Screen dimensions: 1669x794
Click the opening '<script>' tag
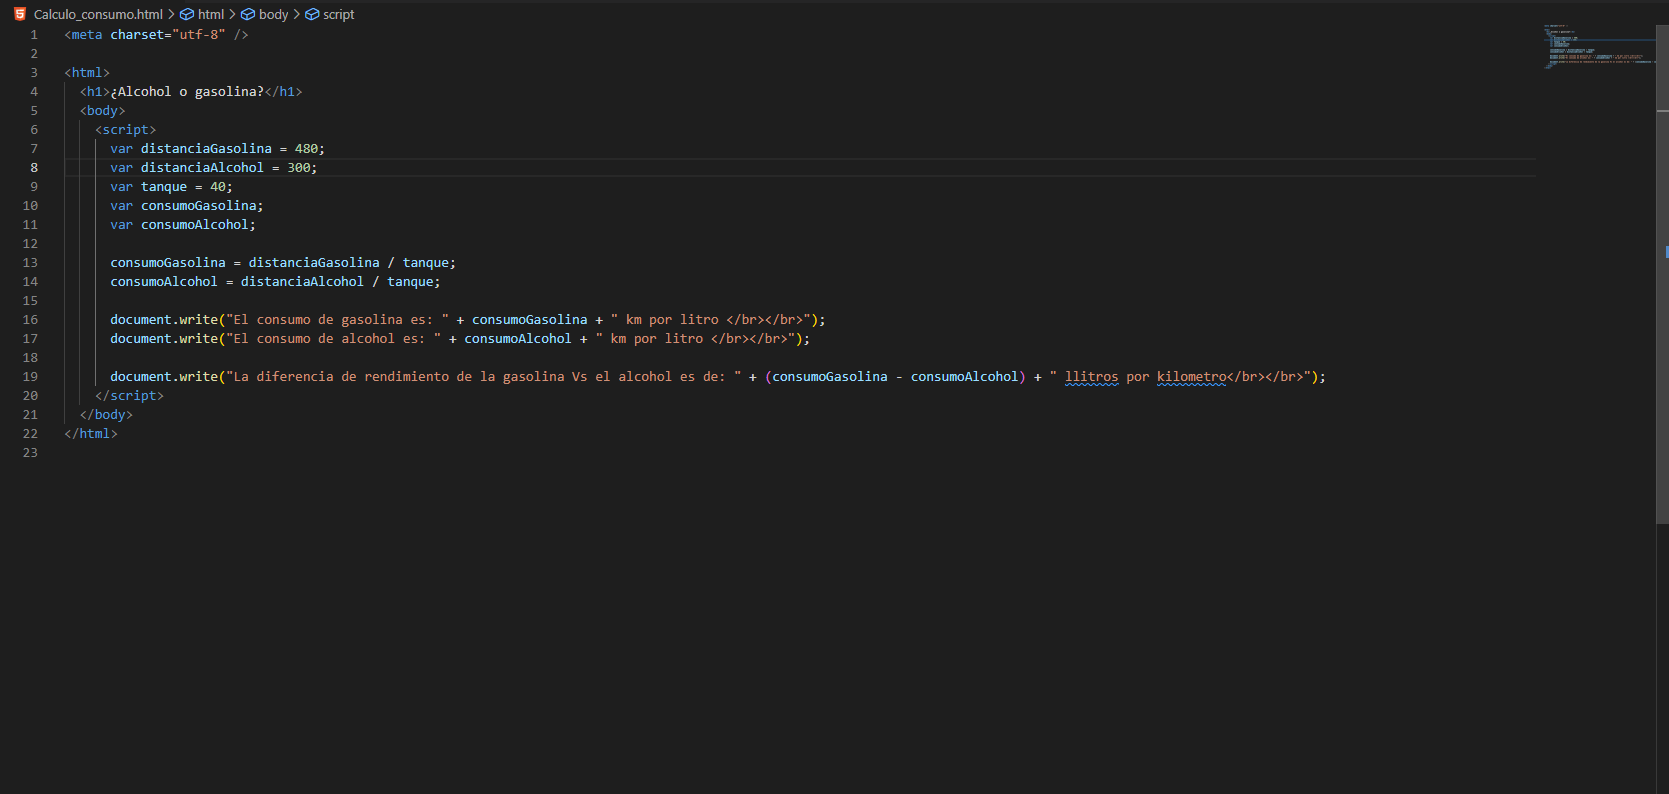125,130
